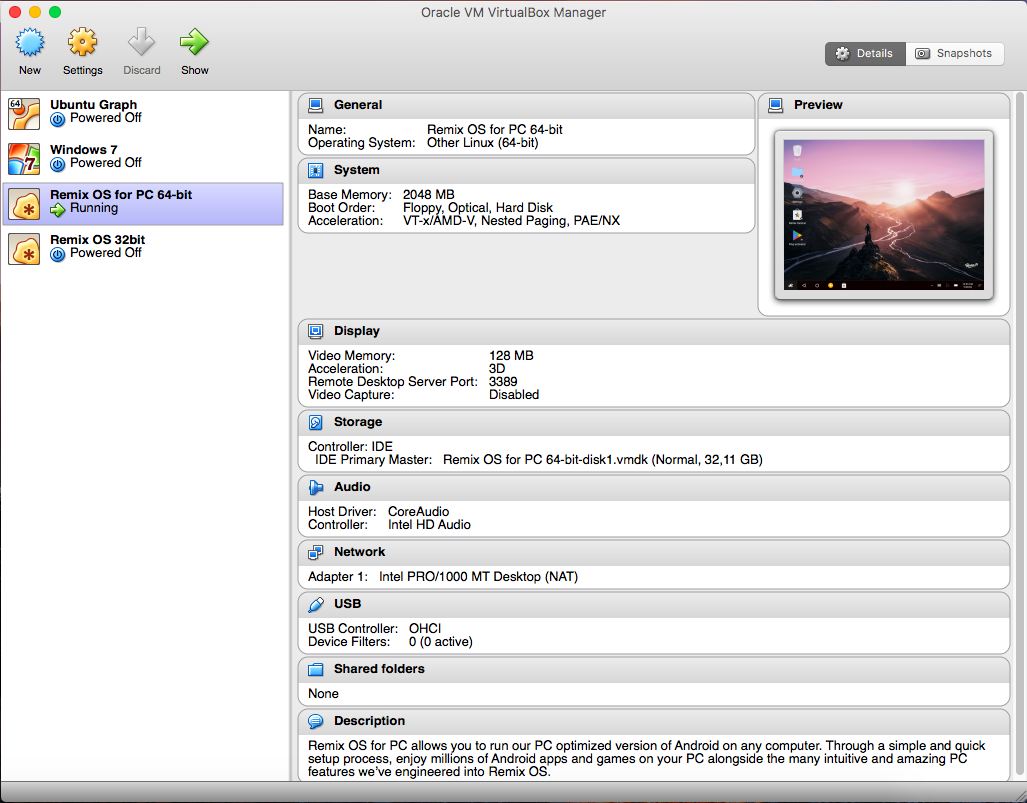Click Remix OS 32bit powered-off status icon

58,255
